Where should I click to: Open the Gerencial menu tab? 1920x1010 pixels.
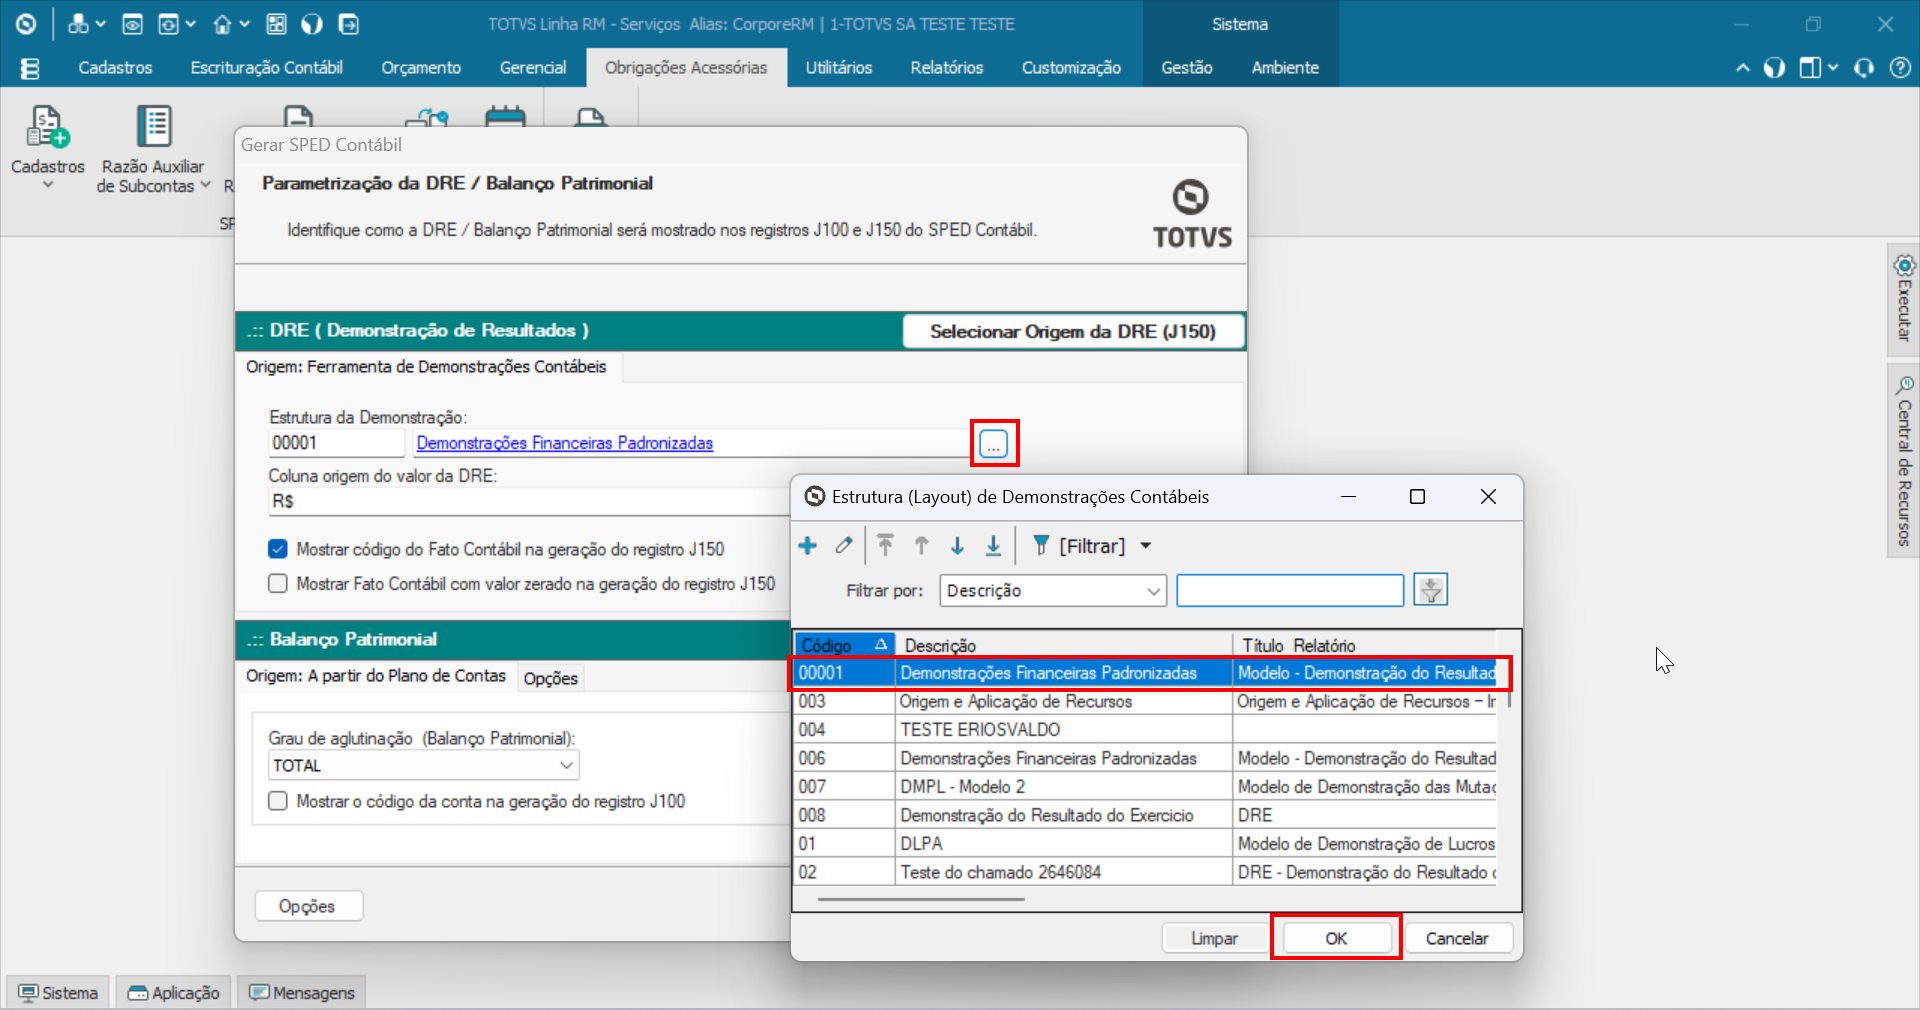pos(533,67)
